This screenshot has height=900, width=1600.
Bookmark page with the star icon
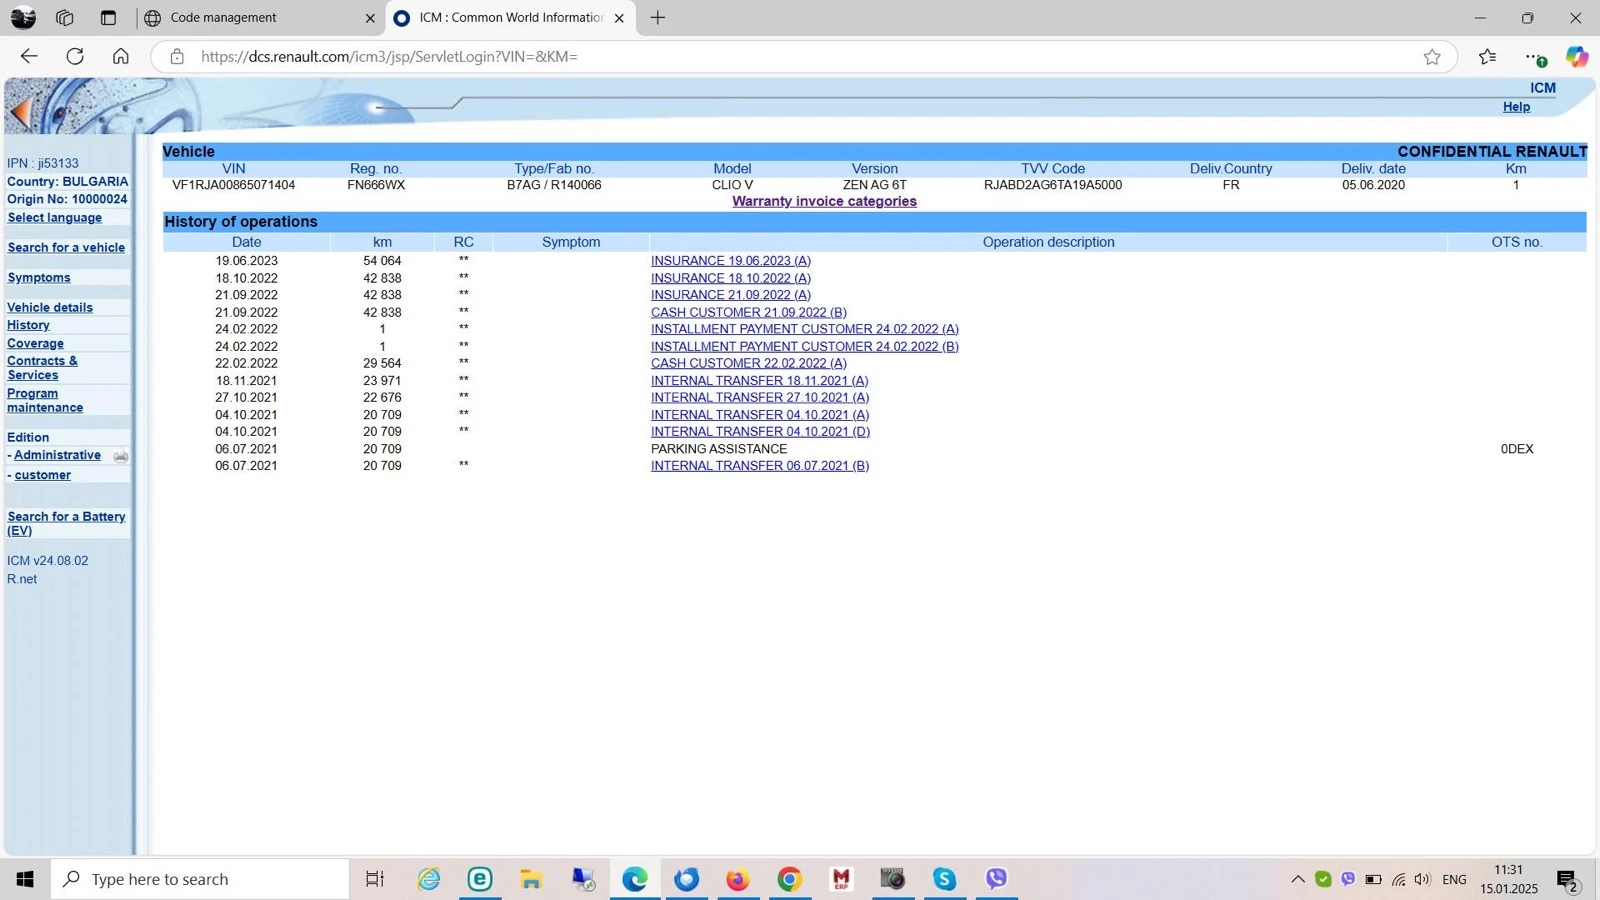point(1432,57)
